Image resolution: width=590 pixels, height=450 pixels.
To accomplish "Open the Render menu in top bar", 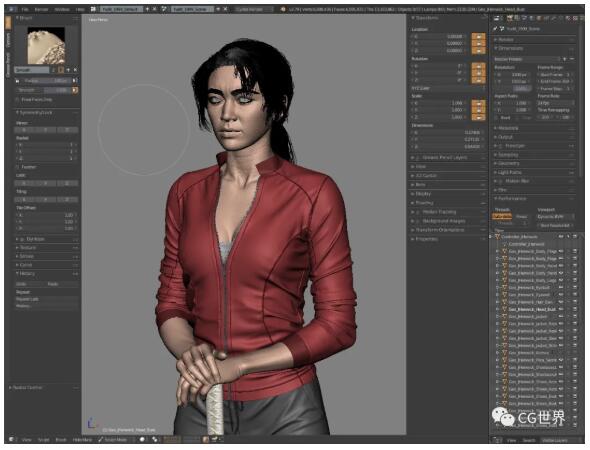I will click(41, 9).
